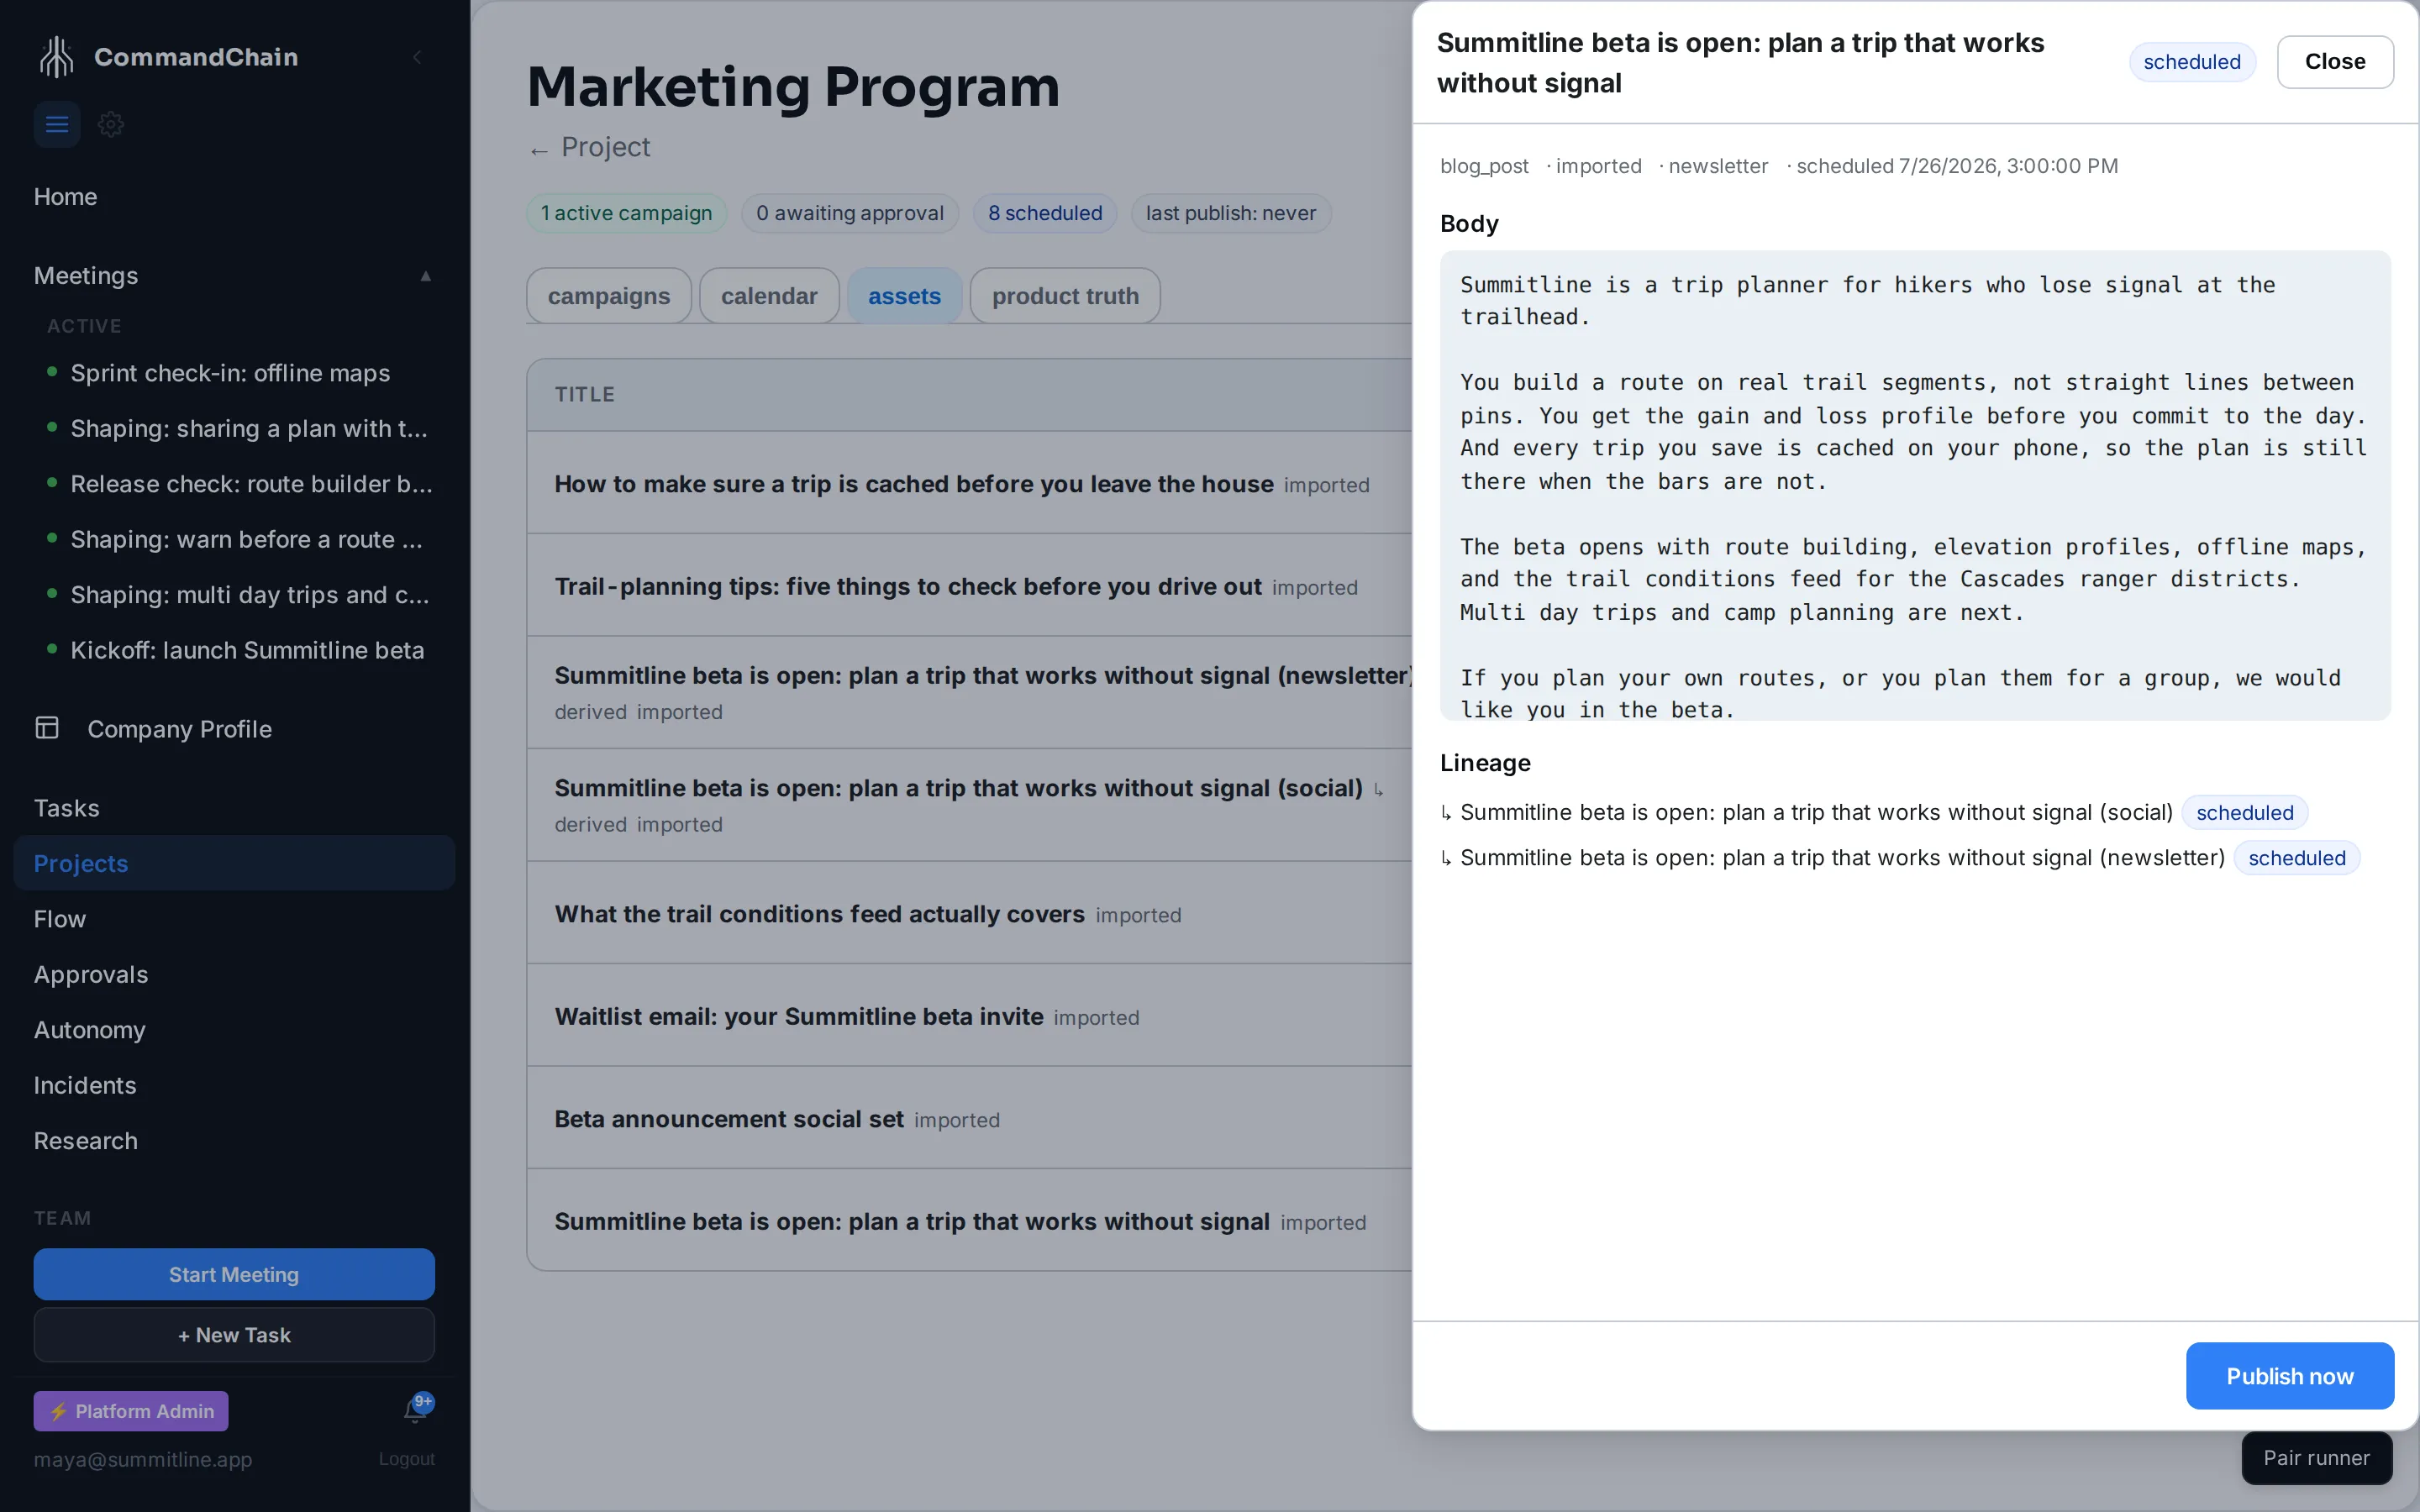Go to Flow in sidebar
The height and width of the screenshot is (1512, 2420).
coord(59,919)
